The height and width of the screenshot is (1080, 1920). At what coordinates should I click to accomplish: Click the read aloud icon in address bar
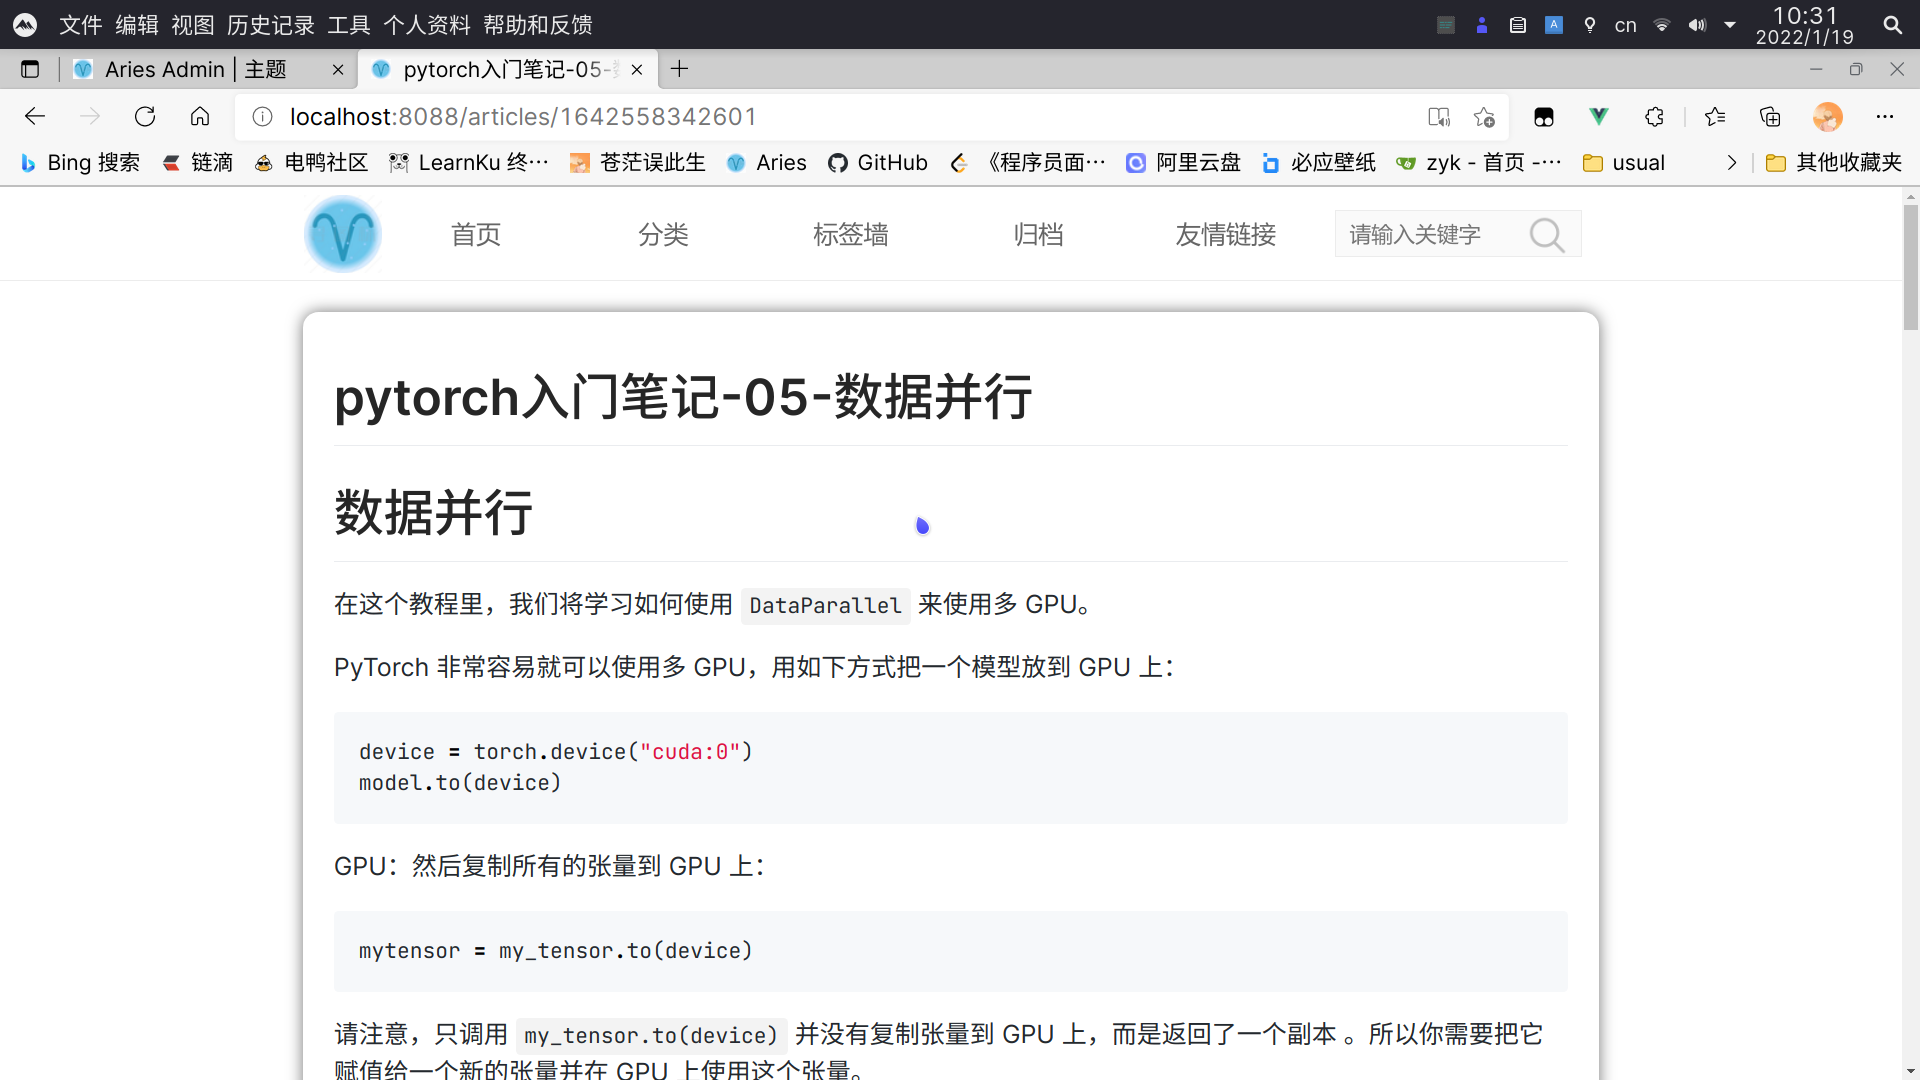point(1439,117)
